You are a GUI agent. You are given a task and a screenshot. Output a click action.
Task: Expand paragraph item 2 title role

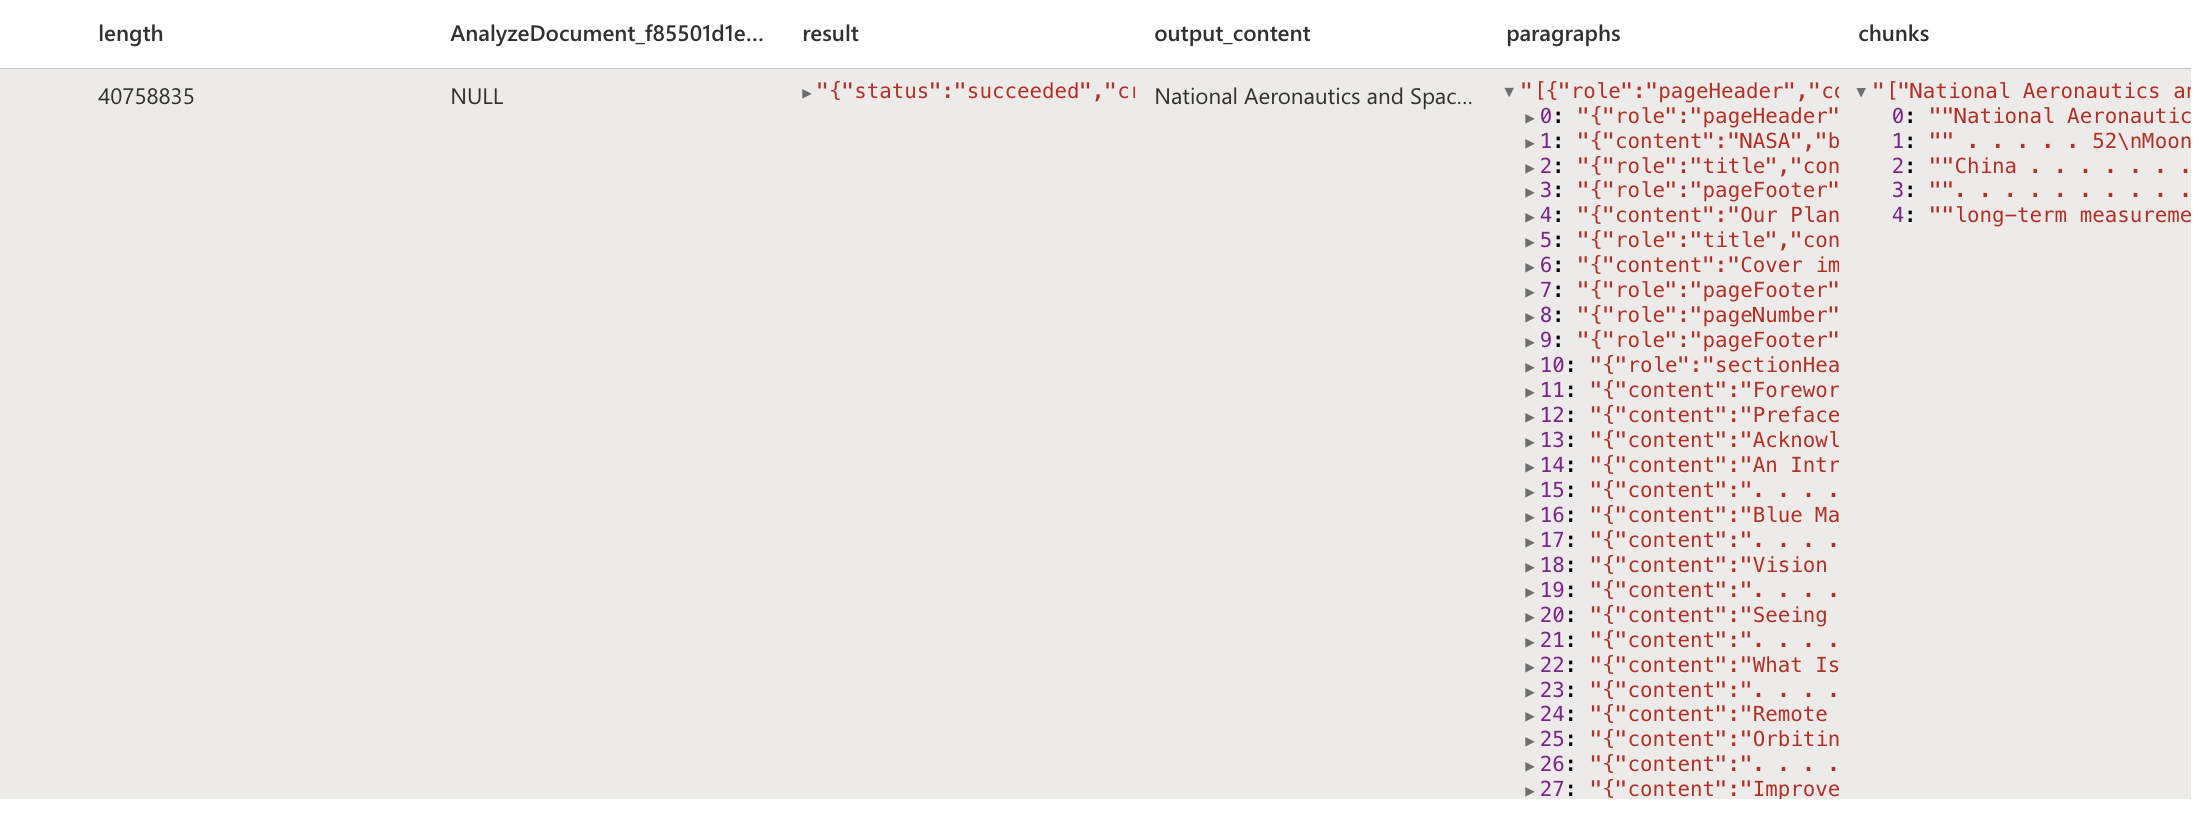[x=1529, y=168]
